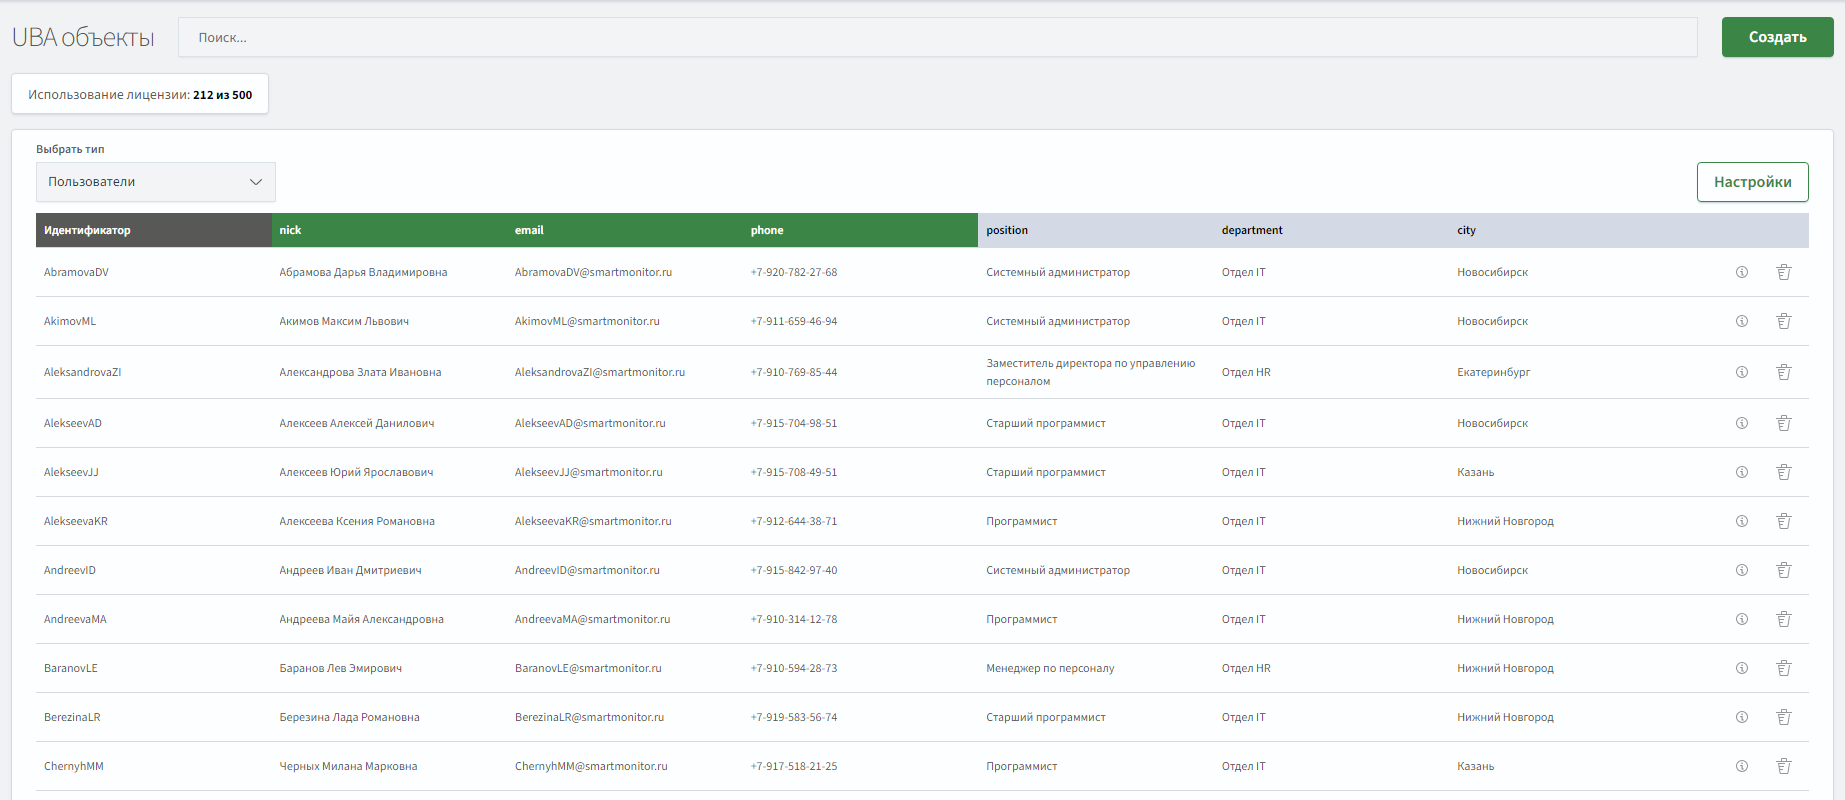Image resolution: width=1845 pixels, height=800 pixels.
Task: Click trash icon for AlekseevAD
Action: 1784,423
